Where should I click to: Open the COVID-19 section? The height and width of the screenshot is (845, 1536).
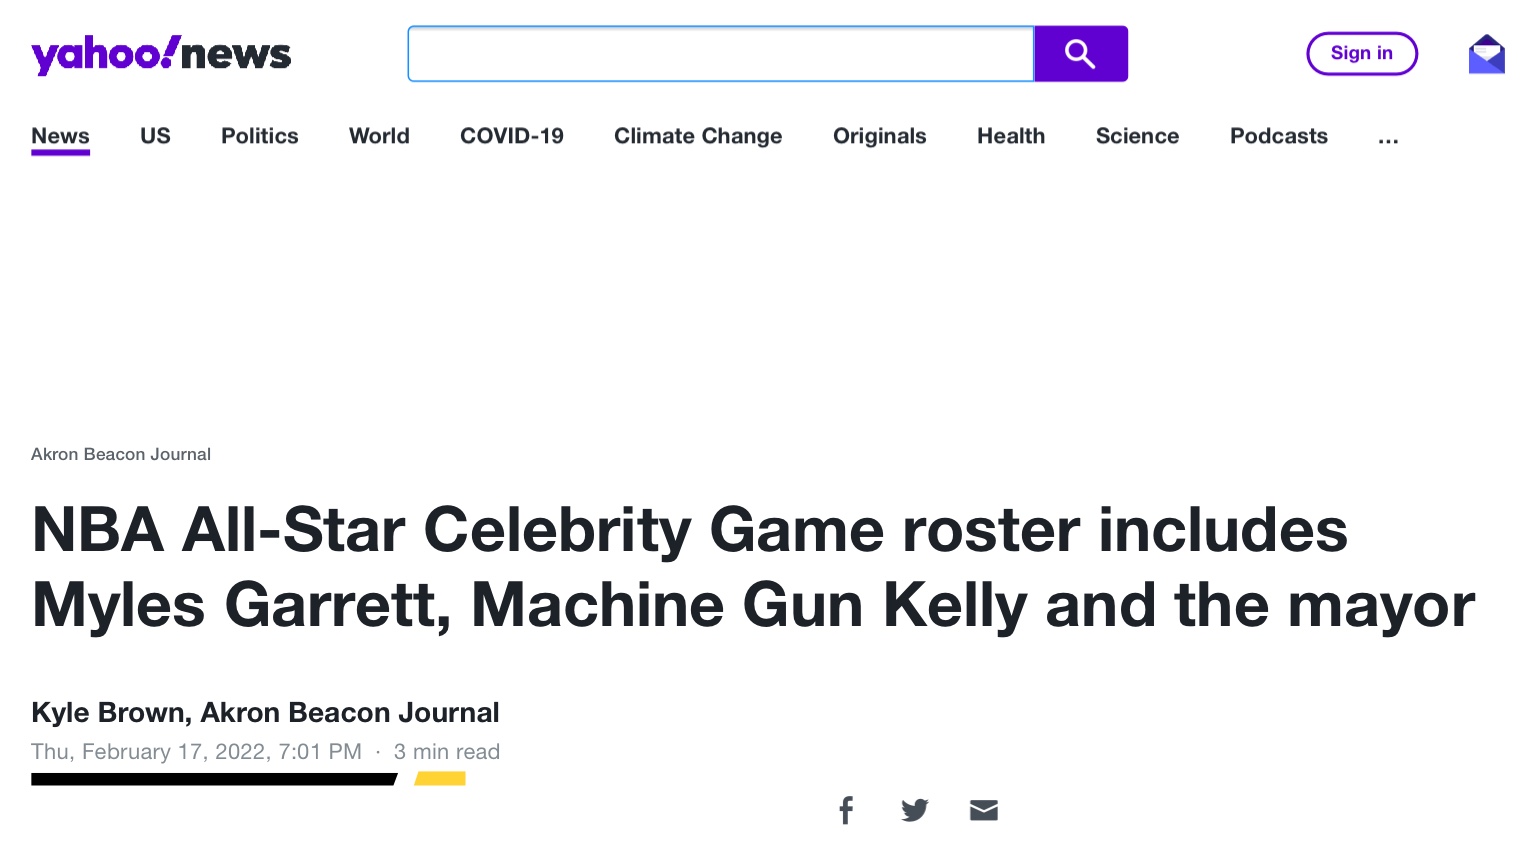pos(512,136)
